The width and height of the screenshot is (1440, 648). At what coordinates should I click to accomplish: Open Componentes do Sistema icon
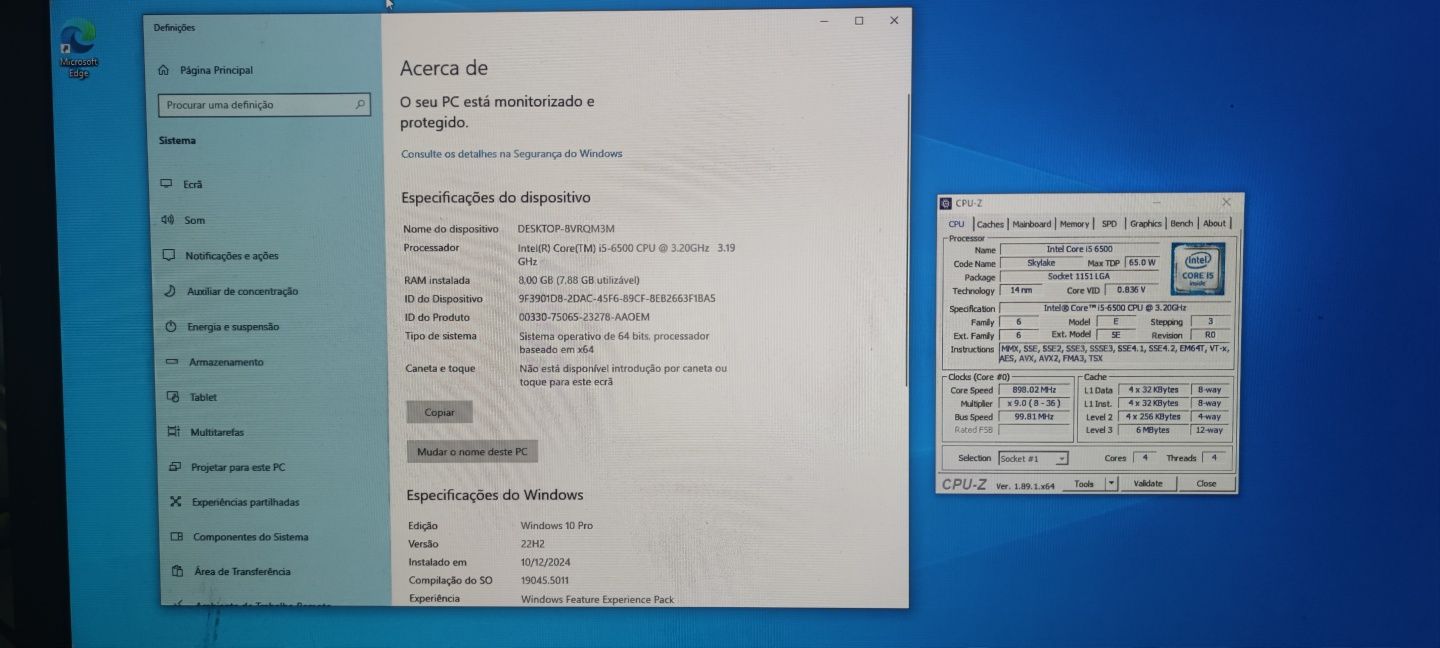pyautogui.click(x=177, y=537)
